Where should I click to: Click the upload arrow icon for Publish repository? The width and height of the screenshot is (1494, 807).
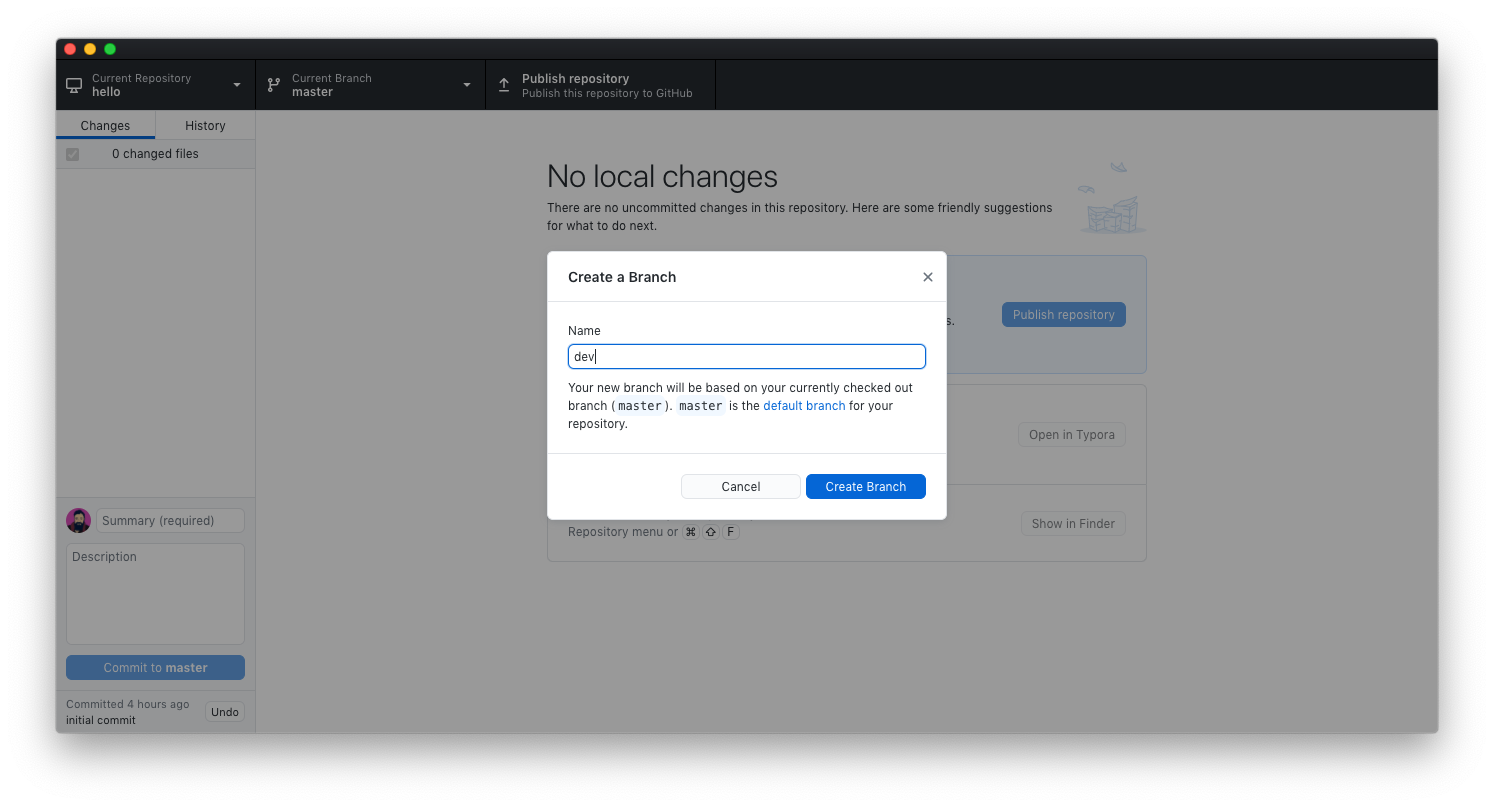coord(504,85)
